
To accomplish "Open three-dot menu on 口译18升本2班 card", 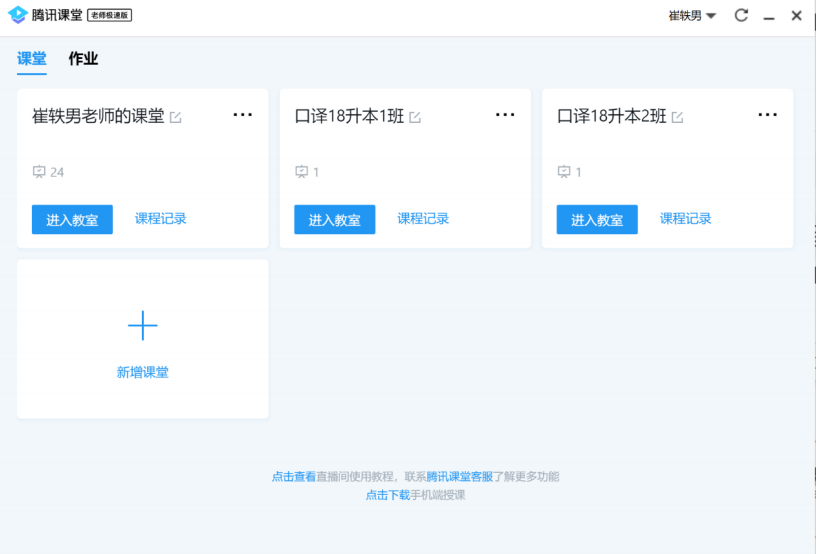I will pyautogui.click(x=767, y=115).
